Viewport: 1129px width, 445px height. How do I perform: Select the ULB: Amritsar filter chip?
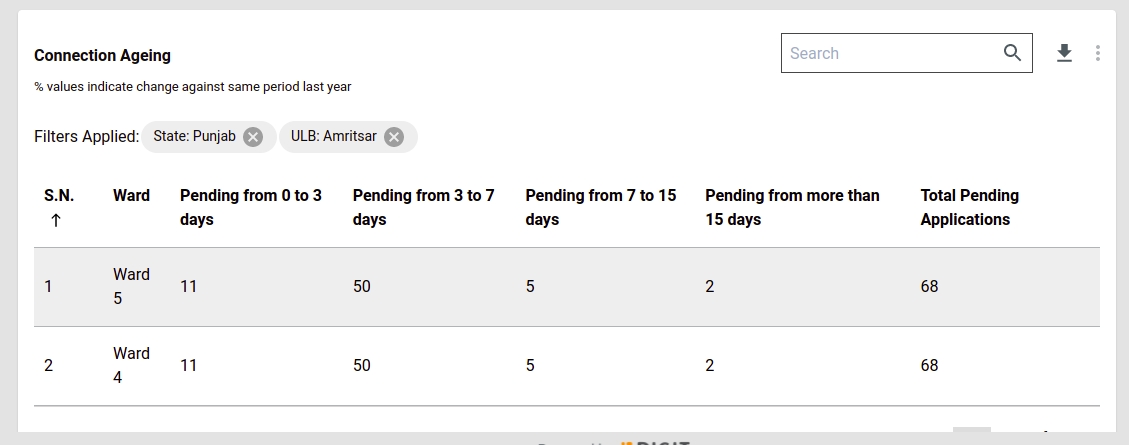click(334, 136)
